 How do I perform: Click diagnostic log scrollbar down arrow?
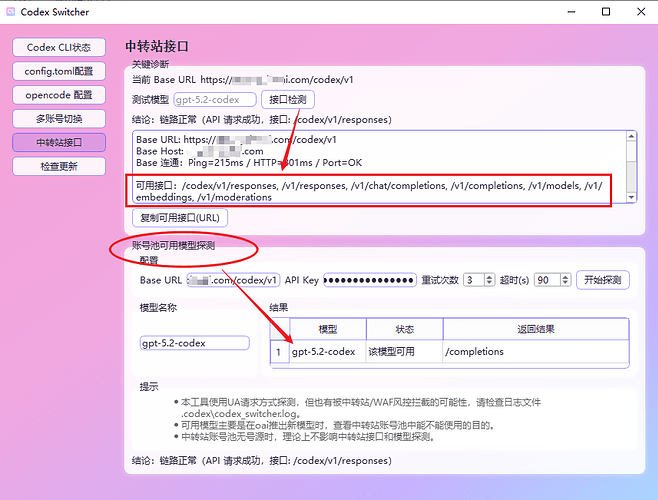pos(631,197)
